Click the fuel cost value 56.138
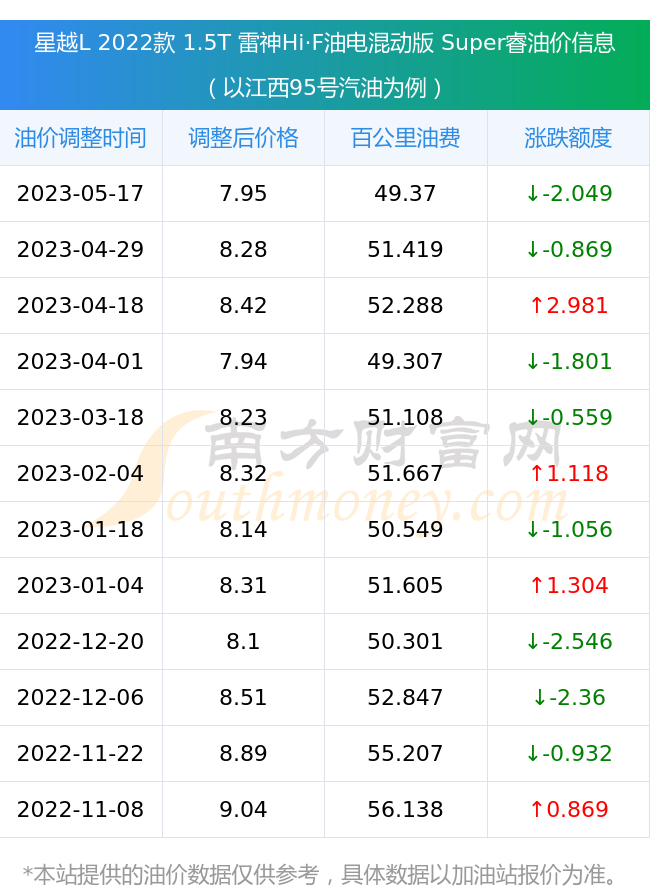The image size is (650, 891). (x=405, y=809)
